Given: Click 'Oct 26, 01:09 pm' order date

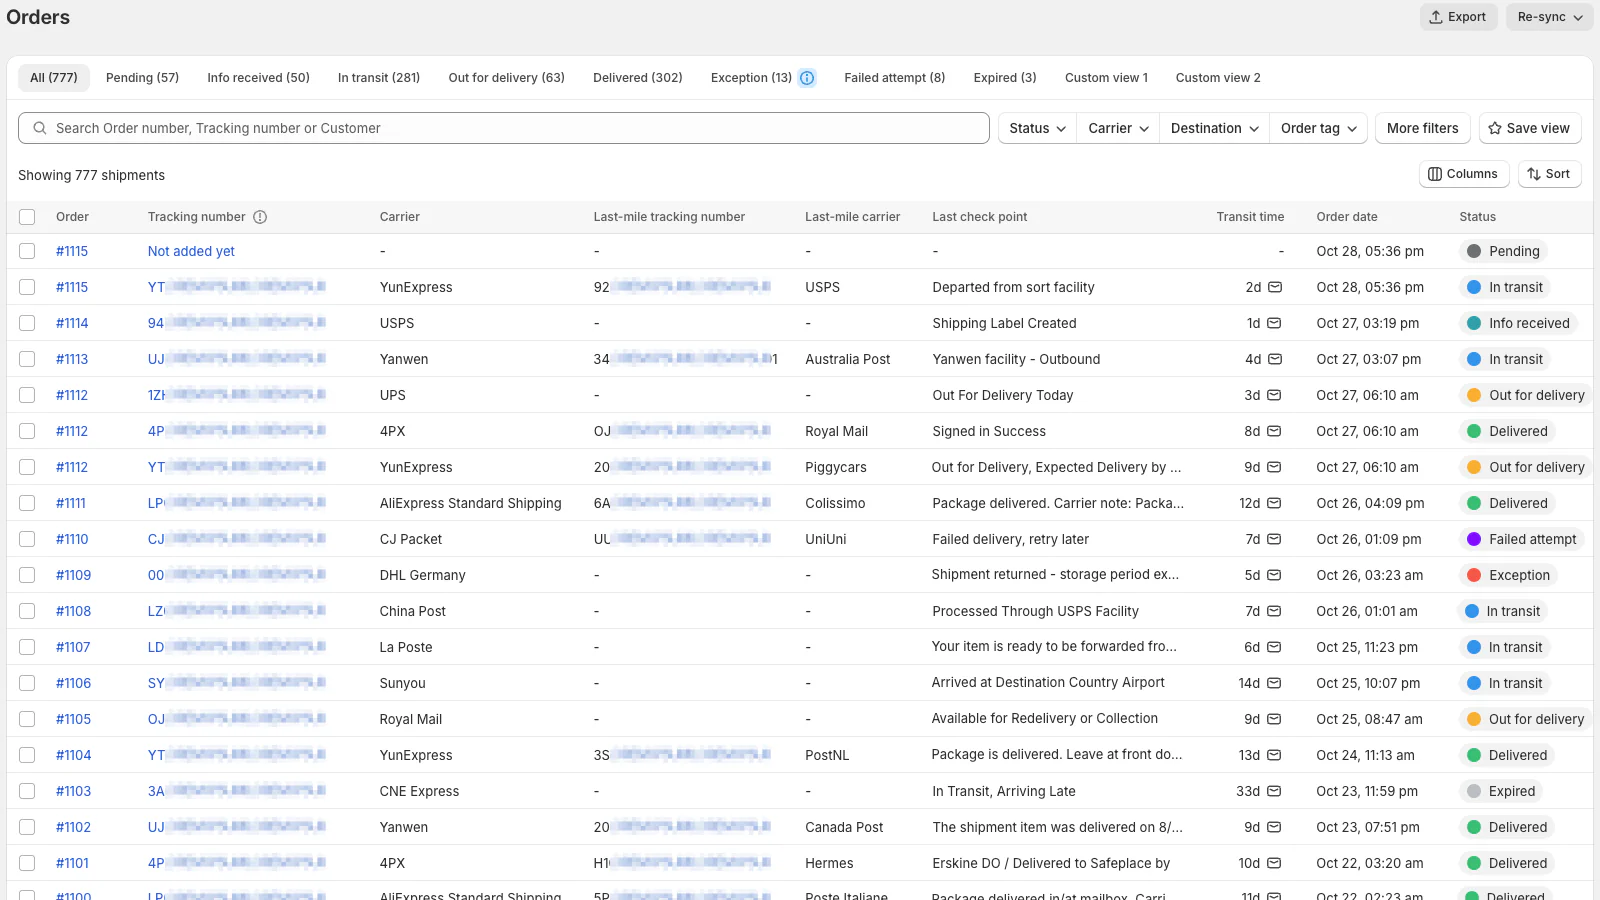Looking at the screenshot, I should click(1368, 539).
